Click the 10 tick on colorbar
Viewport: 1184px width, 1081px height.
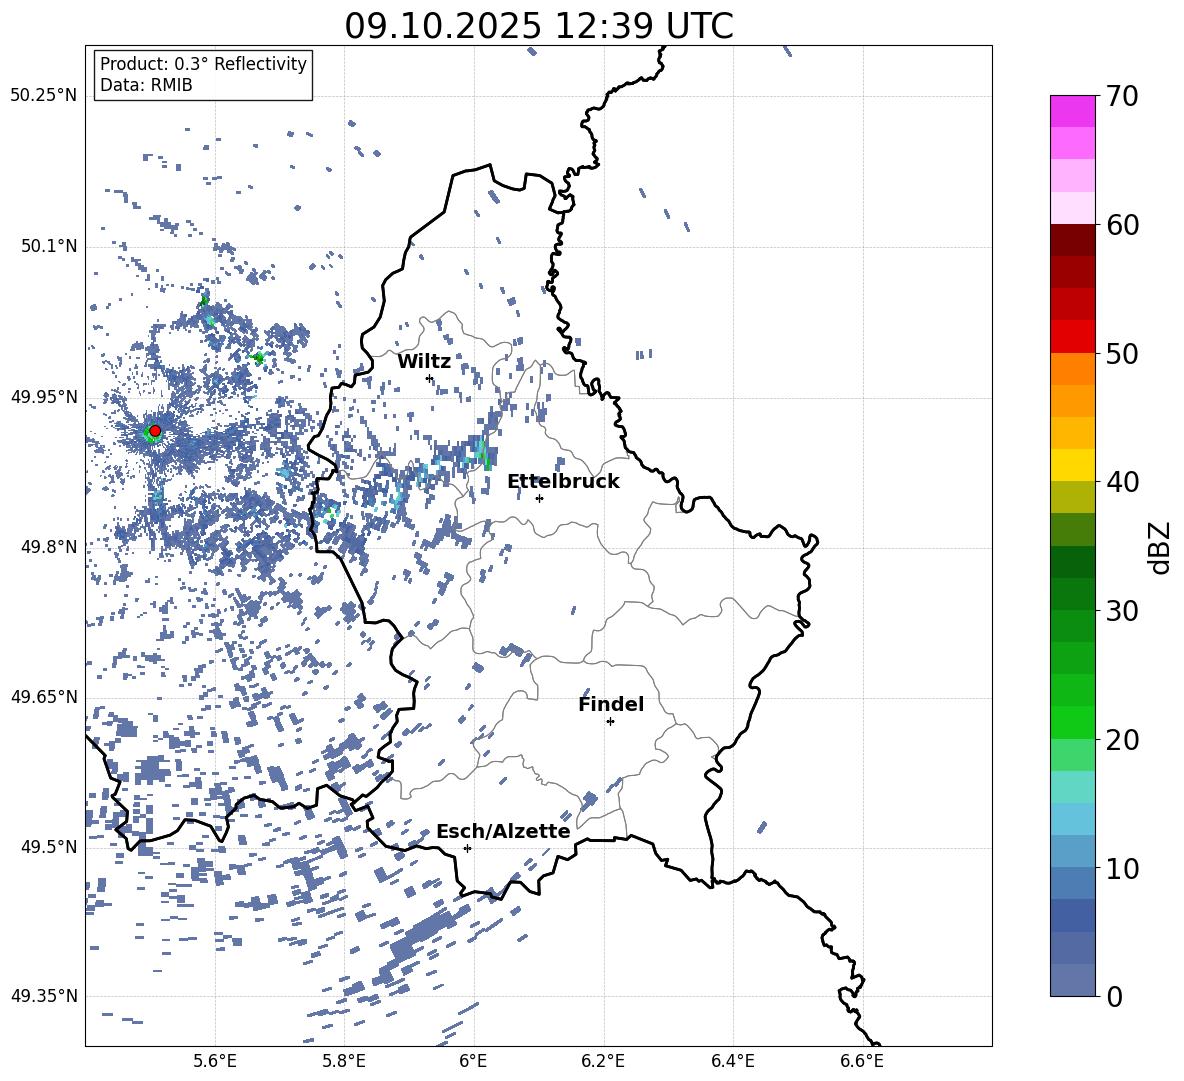click(x=1122, y=869)
